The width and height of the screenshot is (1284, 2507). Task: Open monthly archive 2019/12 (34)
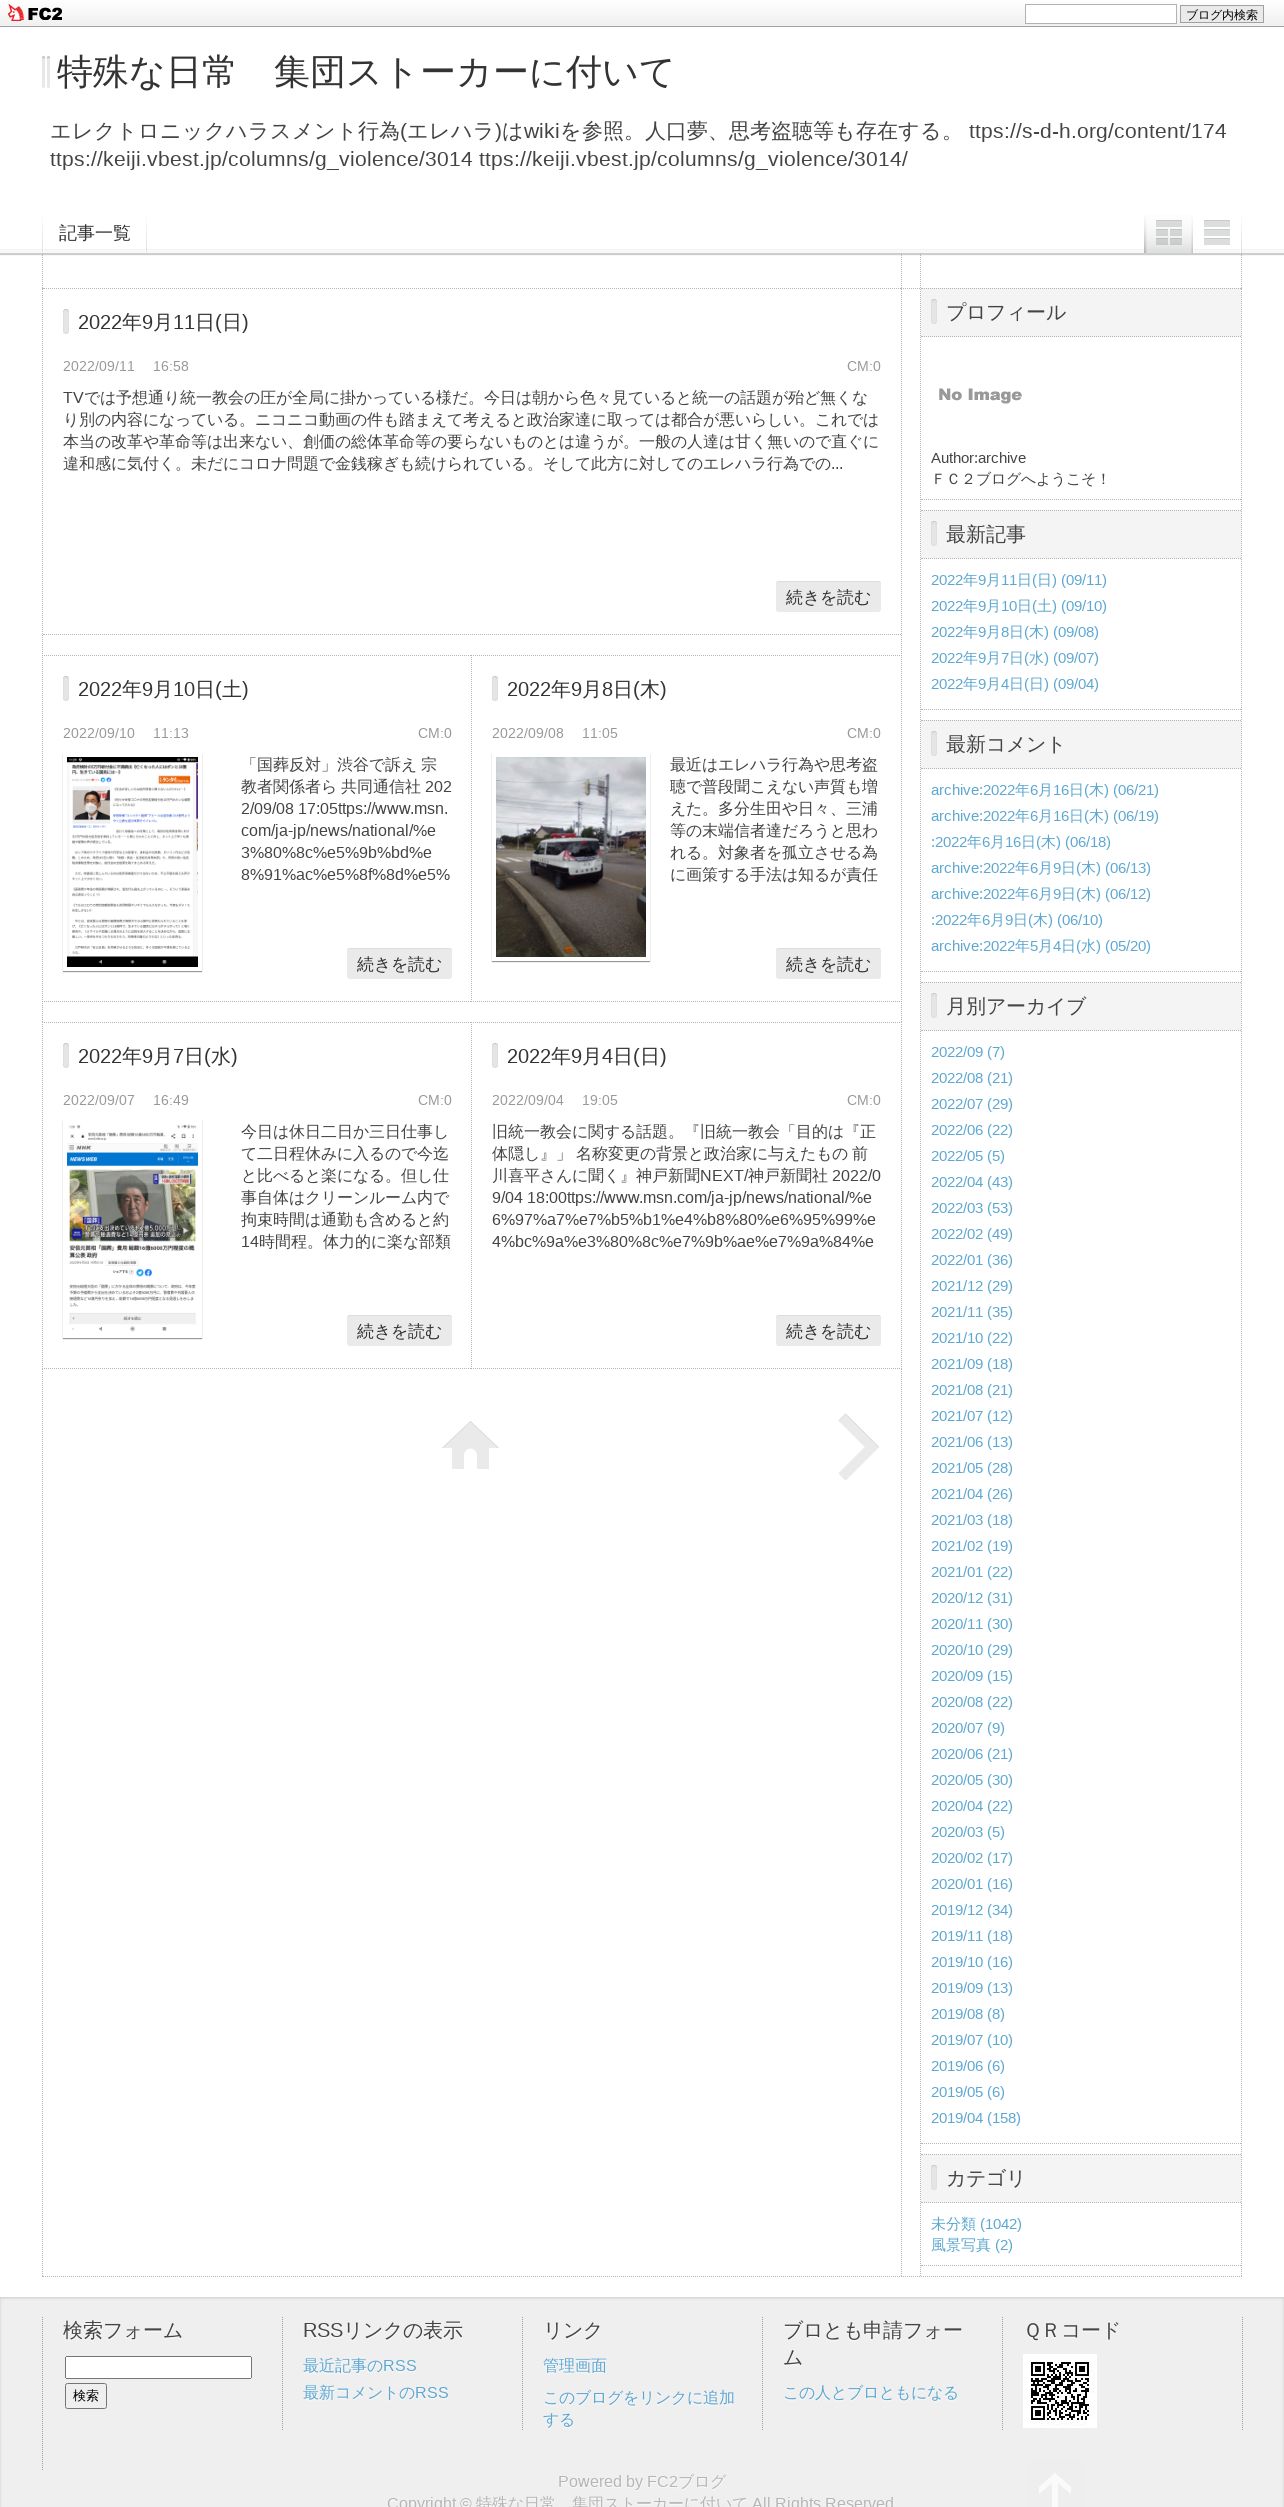[971, 1910]
